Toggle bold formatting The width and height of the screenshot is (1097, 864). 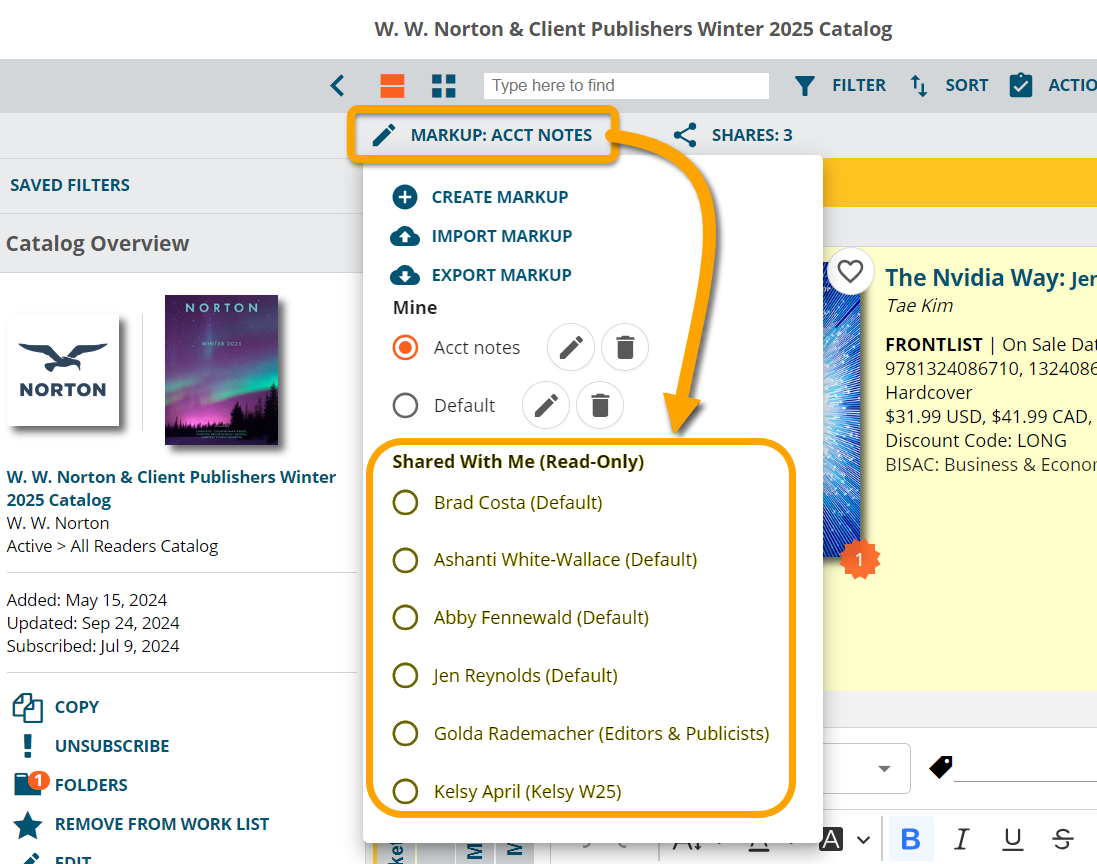coord(911,838)
